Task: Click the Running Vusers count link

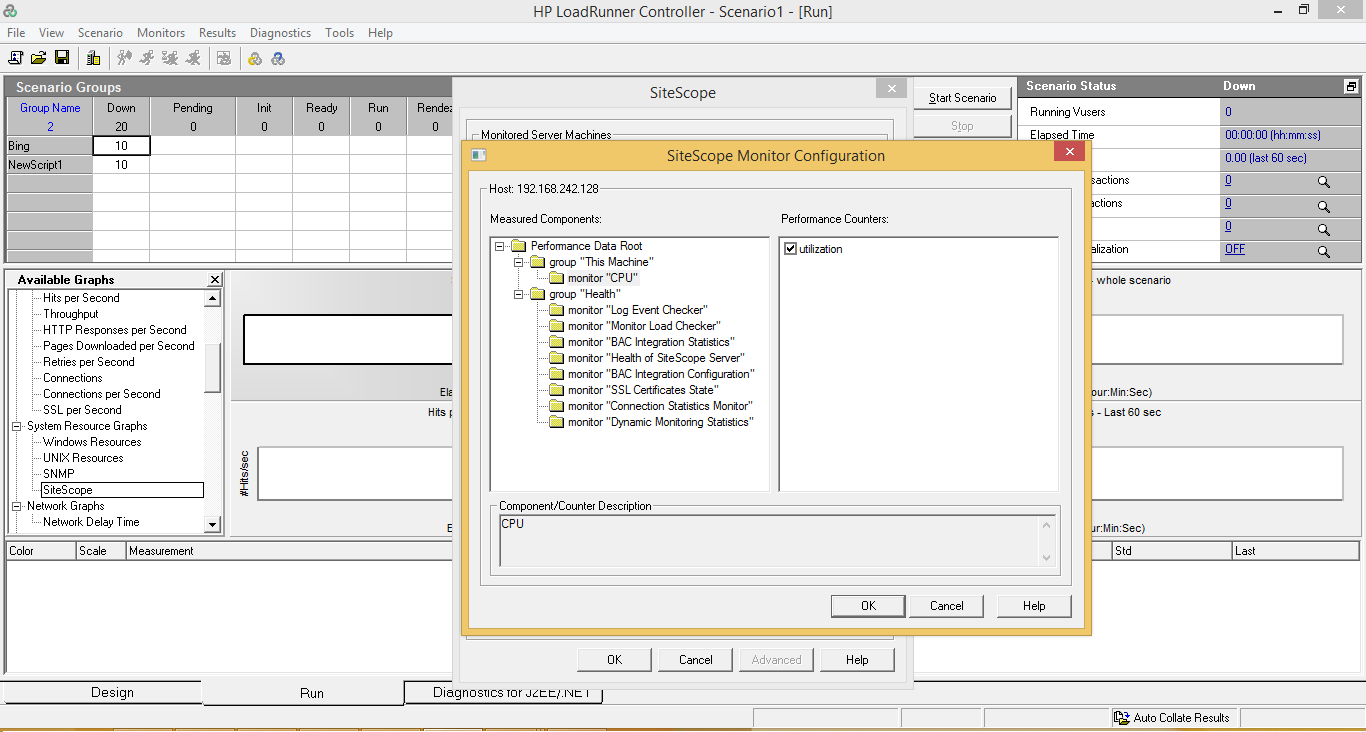Action: click(1228, 112)
